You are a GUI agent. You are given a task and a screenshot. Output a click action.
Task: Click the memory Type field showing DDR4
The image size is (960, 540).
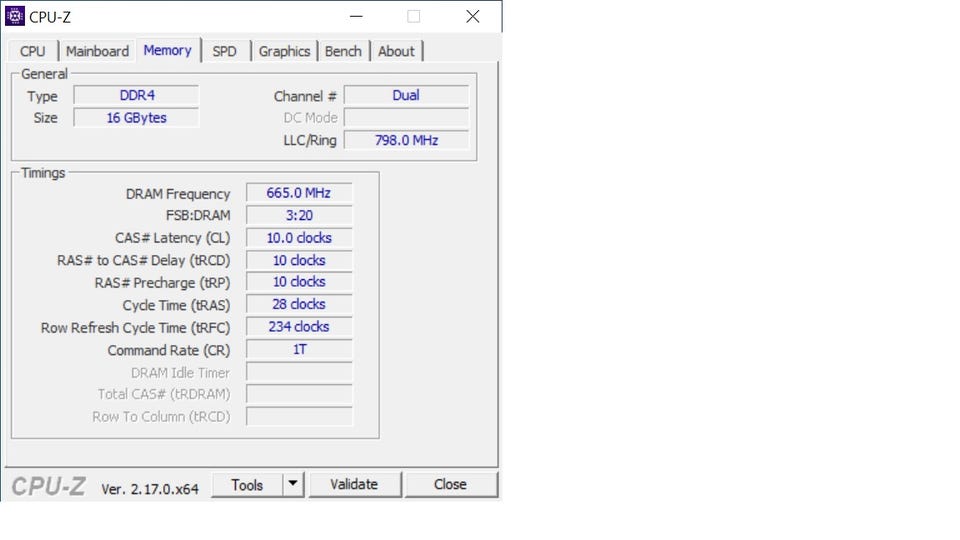click(x=137, y=96)
